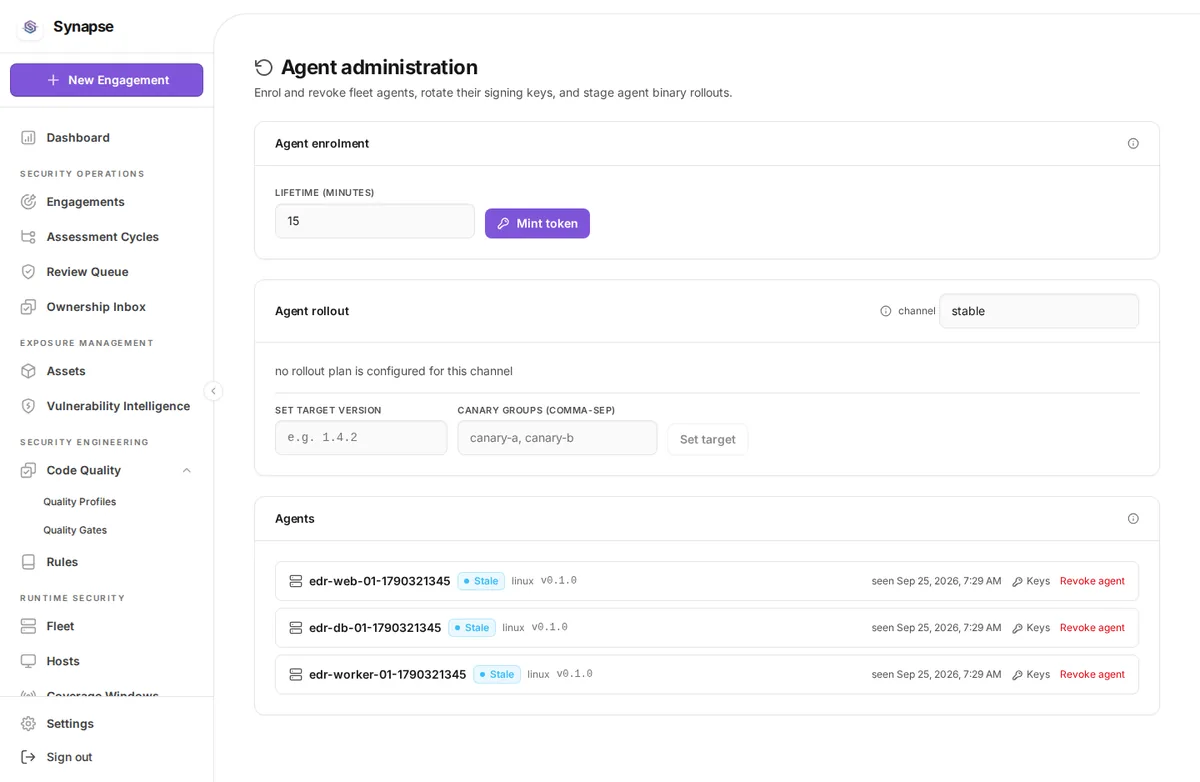Click the Code Quality icon
1200x782 pixels.
(x=28, y=470)
